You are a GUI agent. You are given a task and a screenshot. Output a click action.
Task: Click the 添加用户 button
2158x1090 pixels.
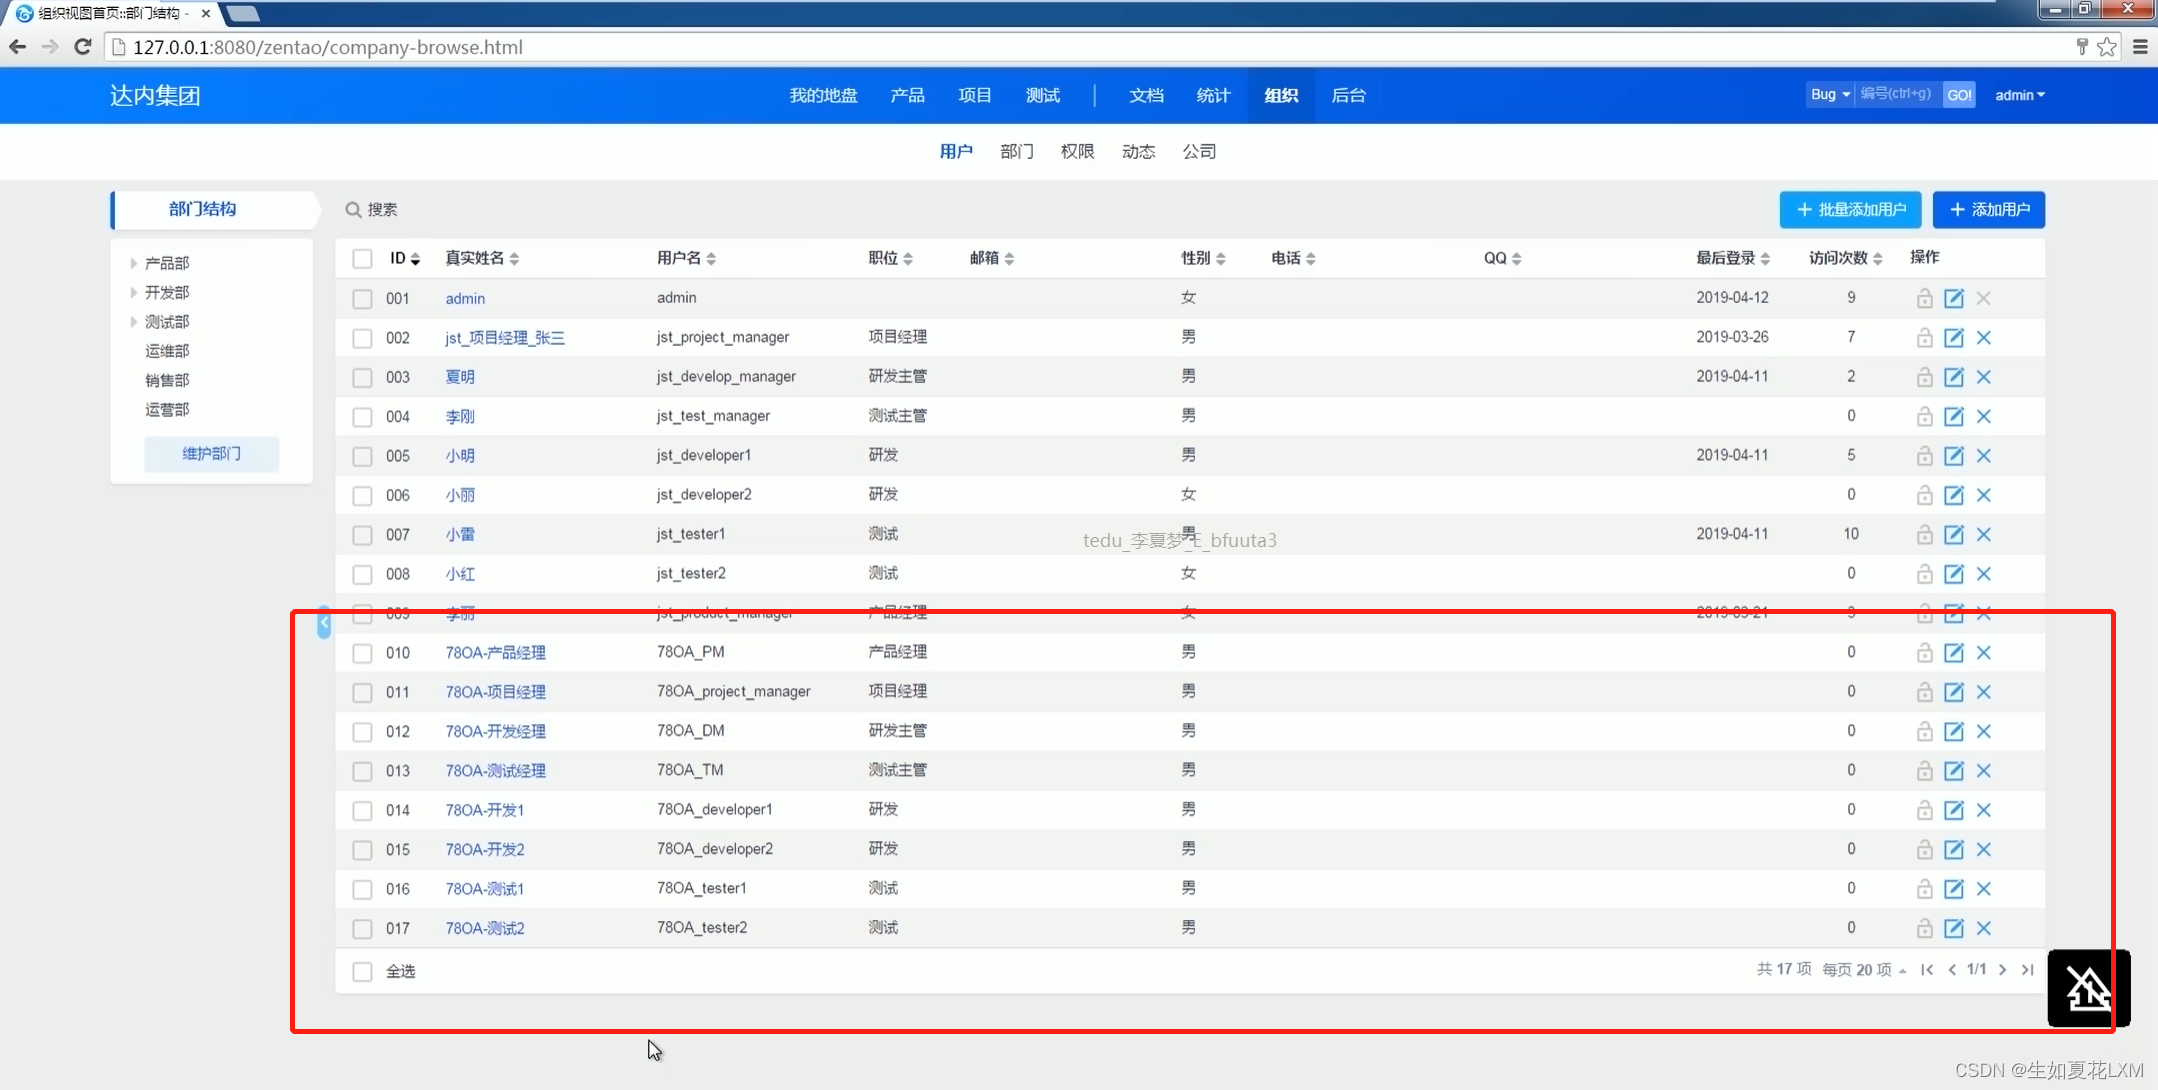click(1988, 209)
